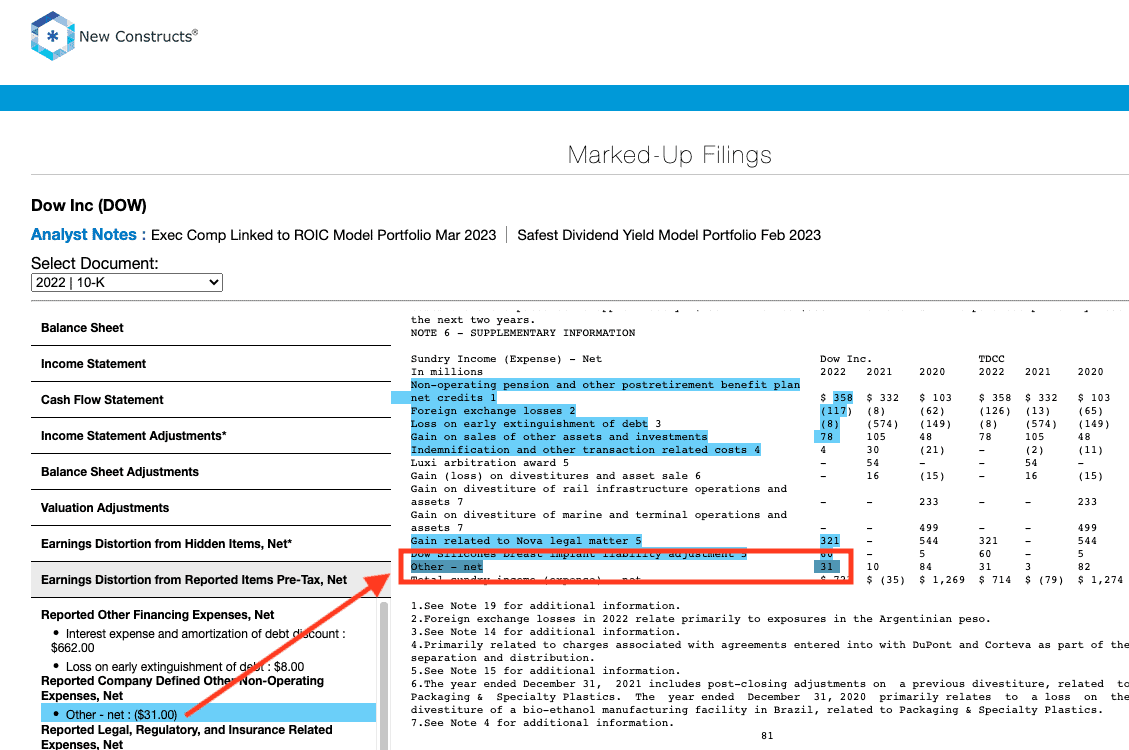
Task: Click the New Constructs logo
Action: 114,36
